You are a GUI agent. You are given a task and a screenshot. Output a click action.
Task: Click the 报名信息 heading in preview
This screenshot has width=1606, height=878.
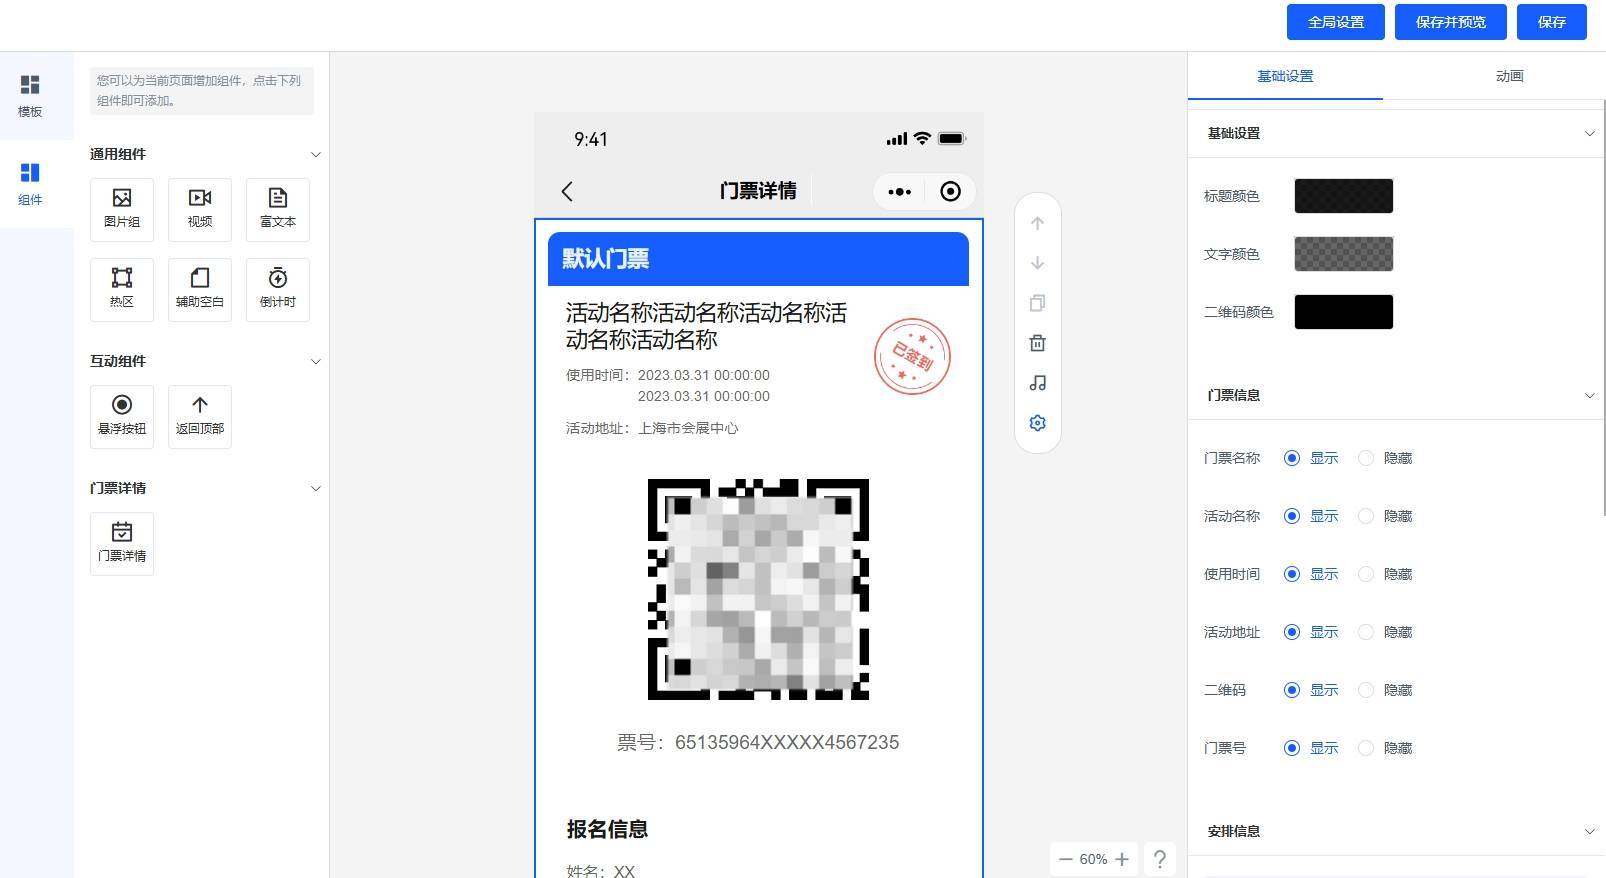pos(607,829)
